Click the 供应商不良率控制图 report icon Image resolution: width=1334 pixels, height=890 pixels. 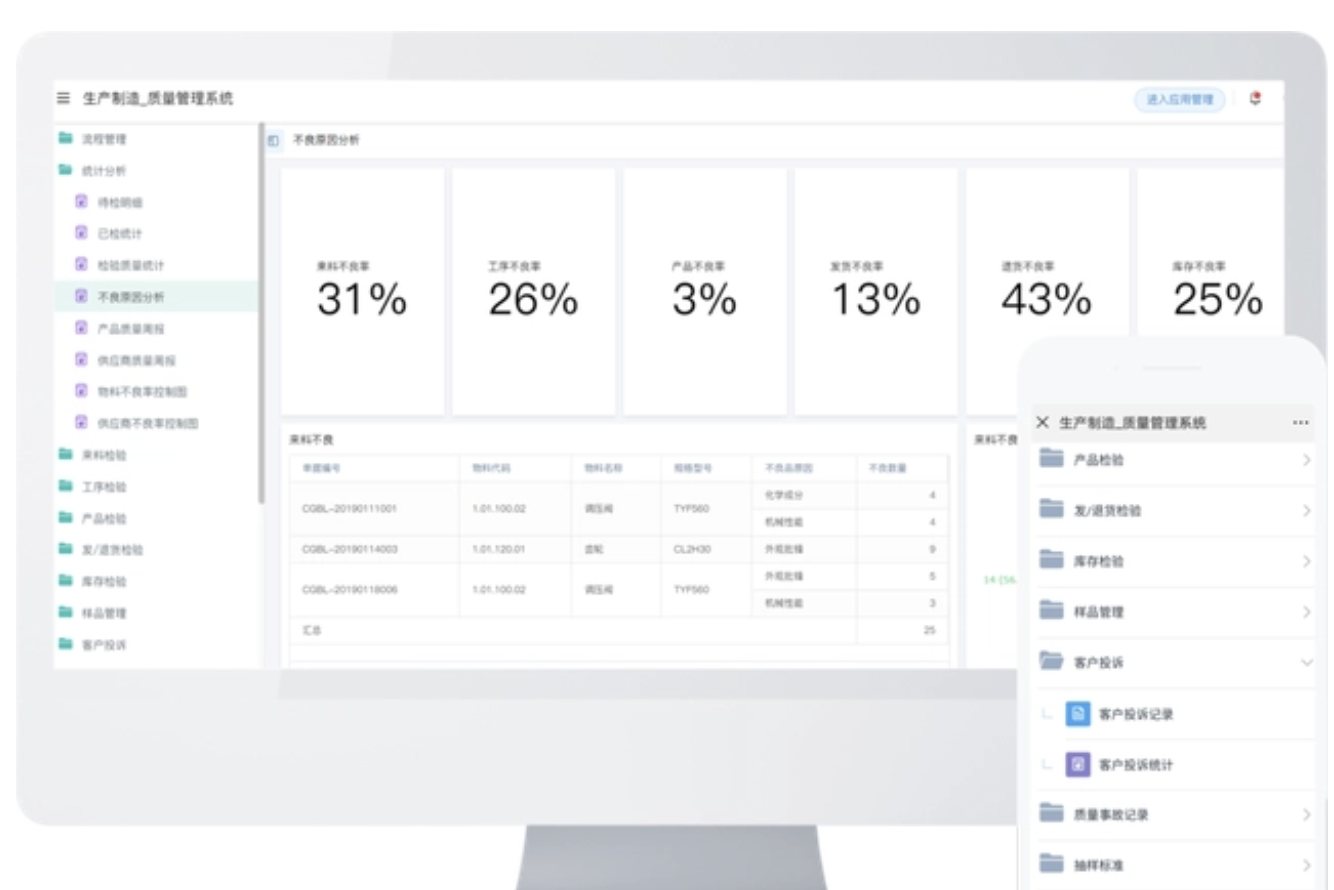point(82,422)
